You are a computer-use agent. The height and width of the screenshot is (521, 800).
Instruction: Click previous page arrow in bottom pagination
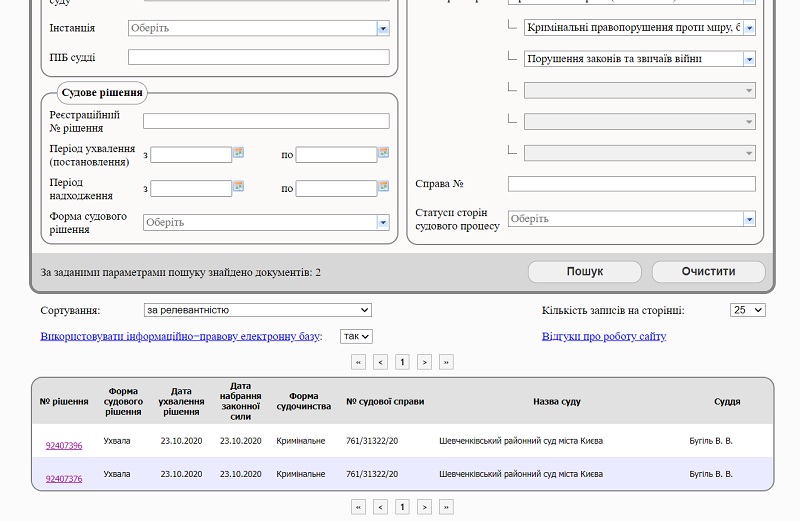[381, 507]
